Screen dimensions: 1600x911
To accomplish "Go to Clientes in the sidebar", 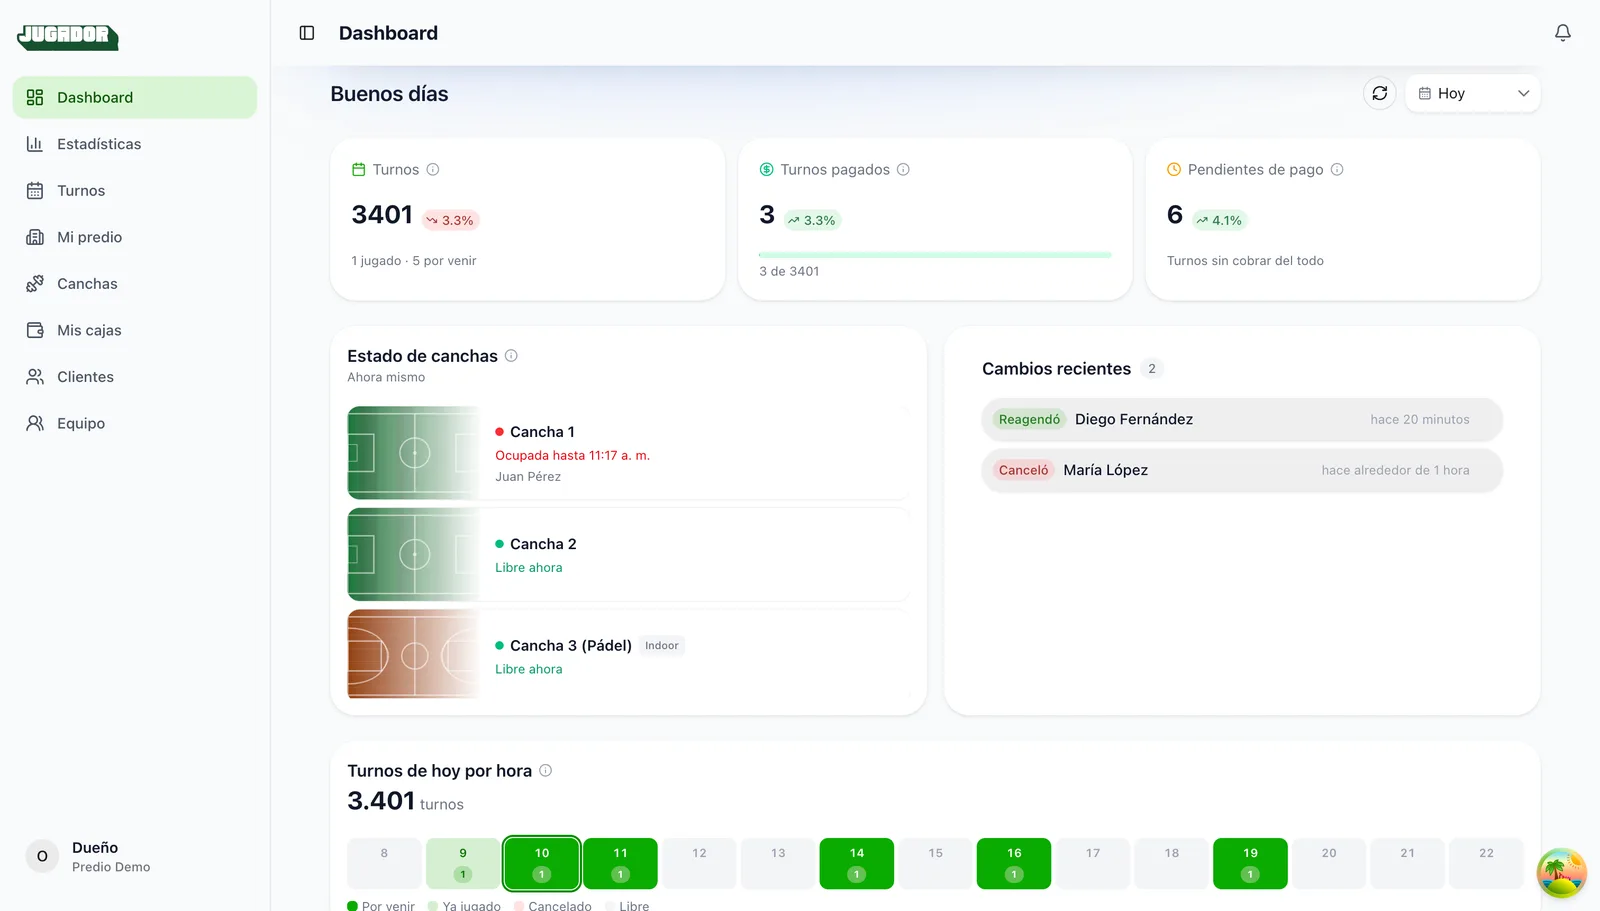I will click(135, 377).
